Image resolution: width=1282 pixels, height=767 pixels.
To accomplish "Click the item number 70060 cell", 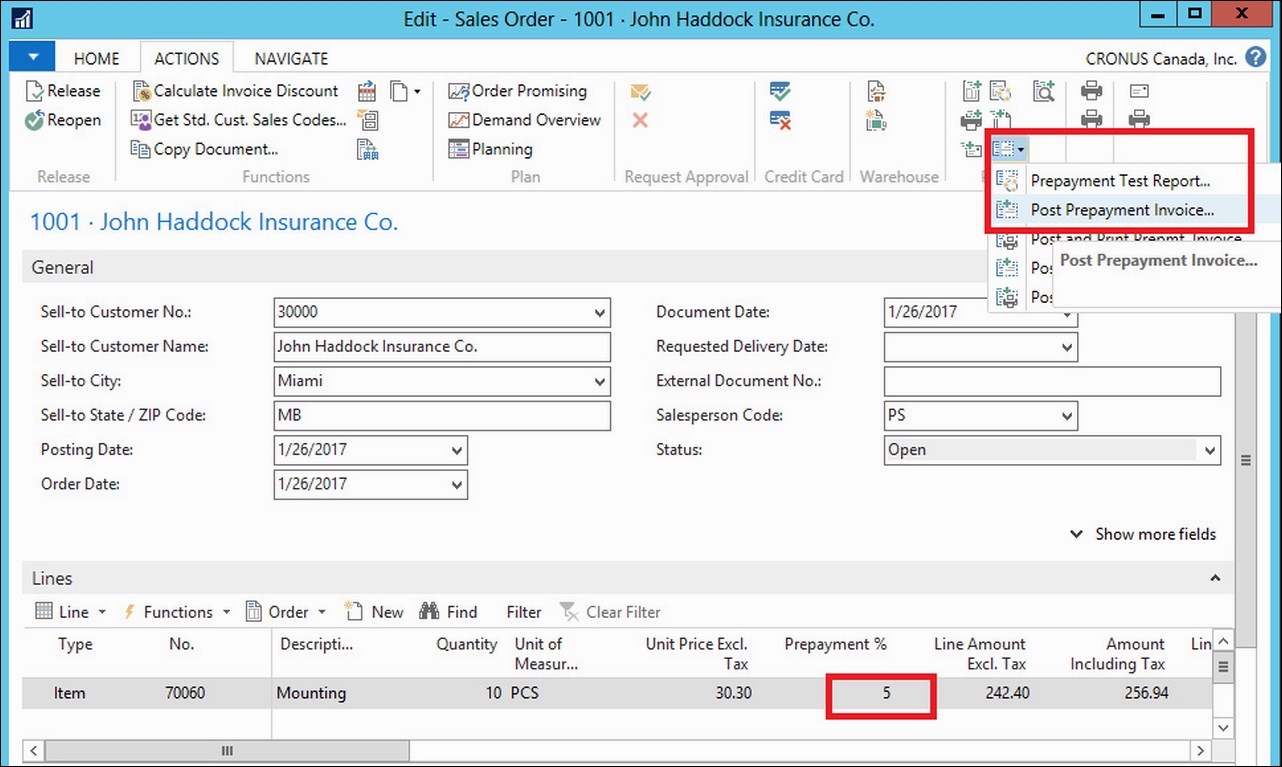I will pos(183,693).
